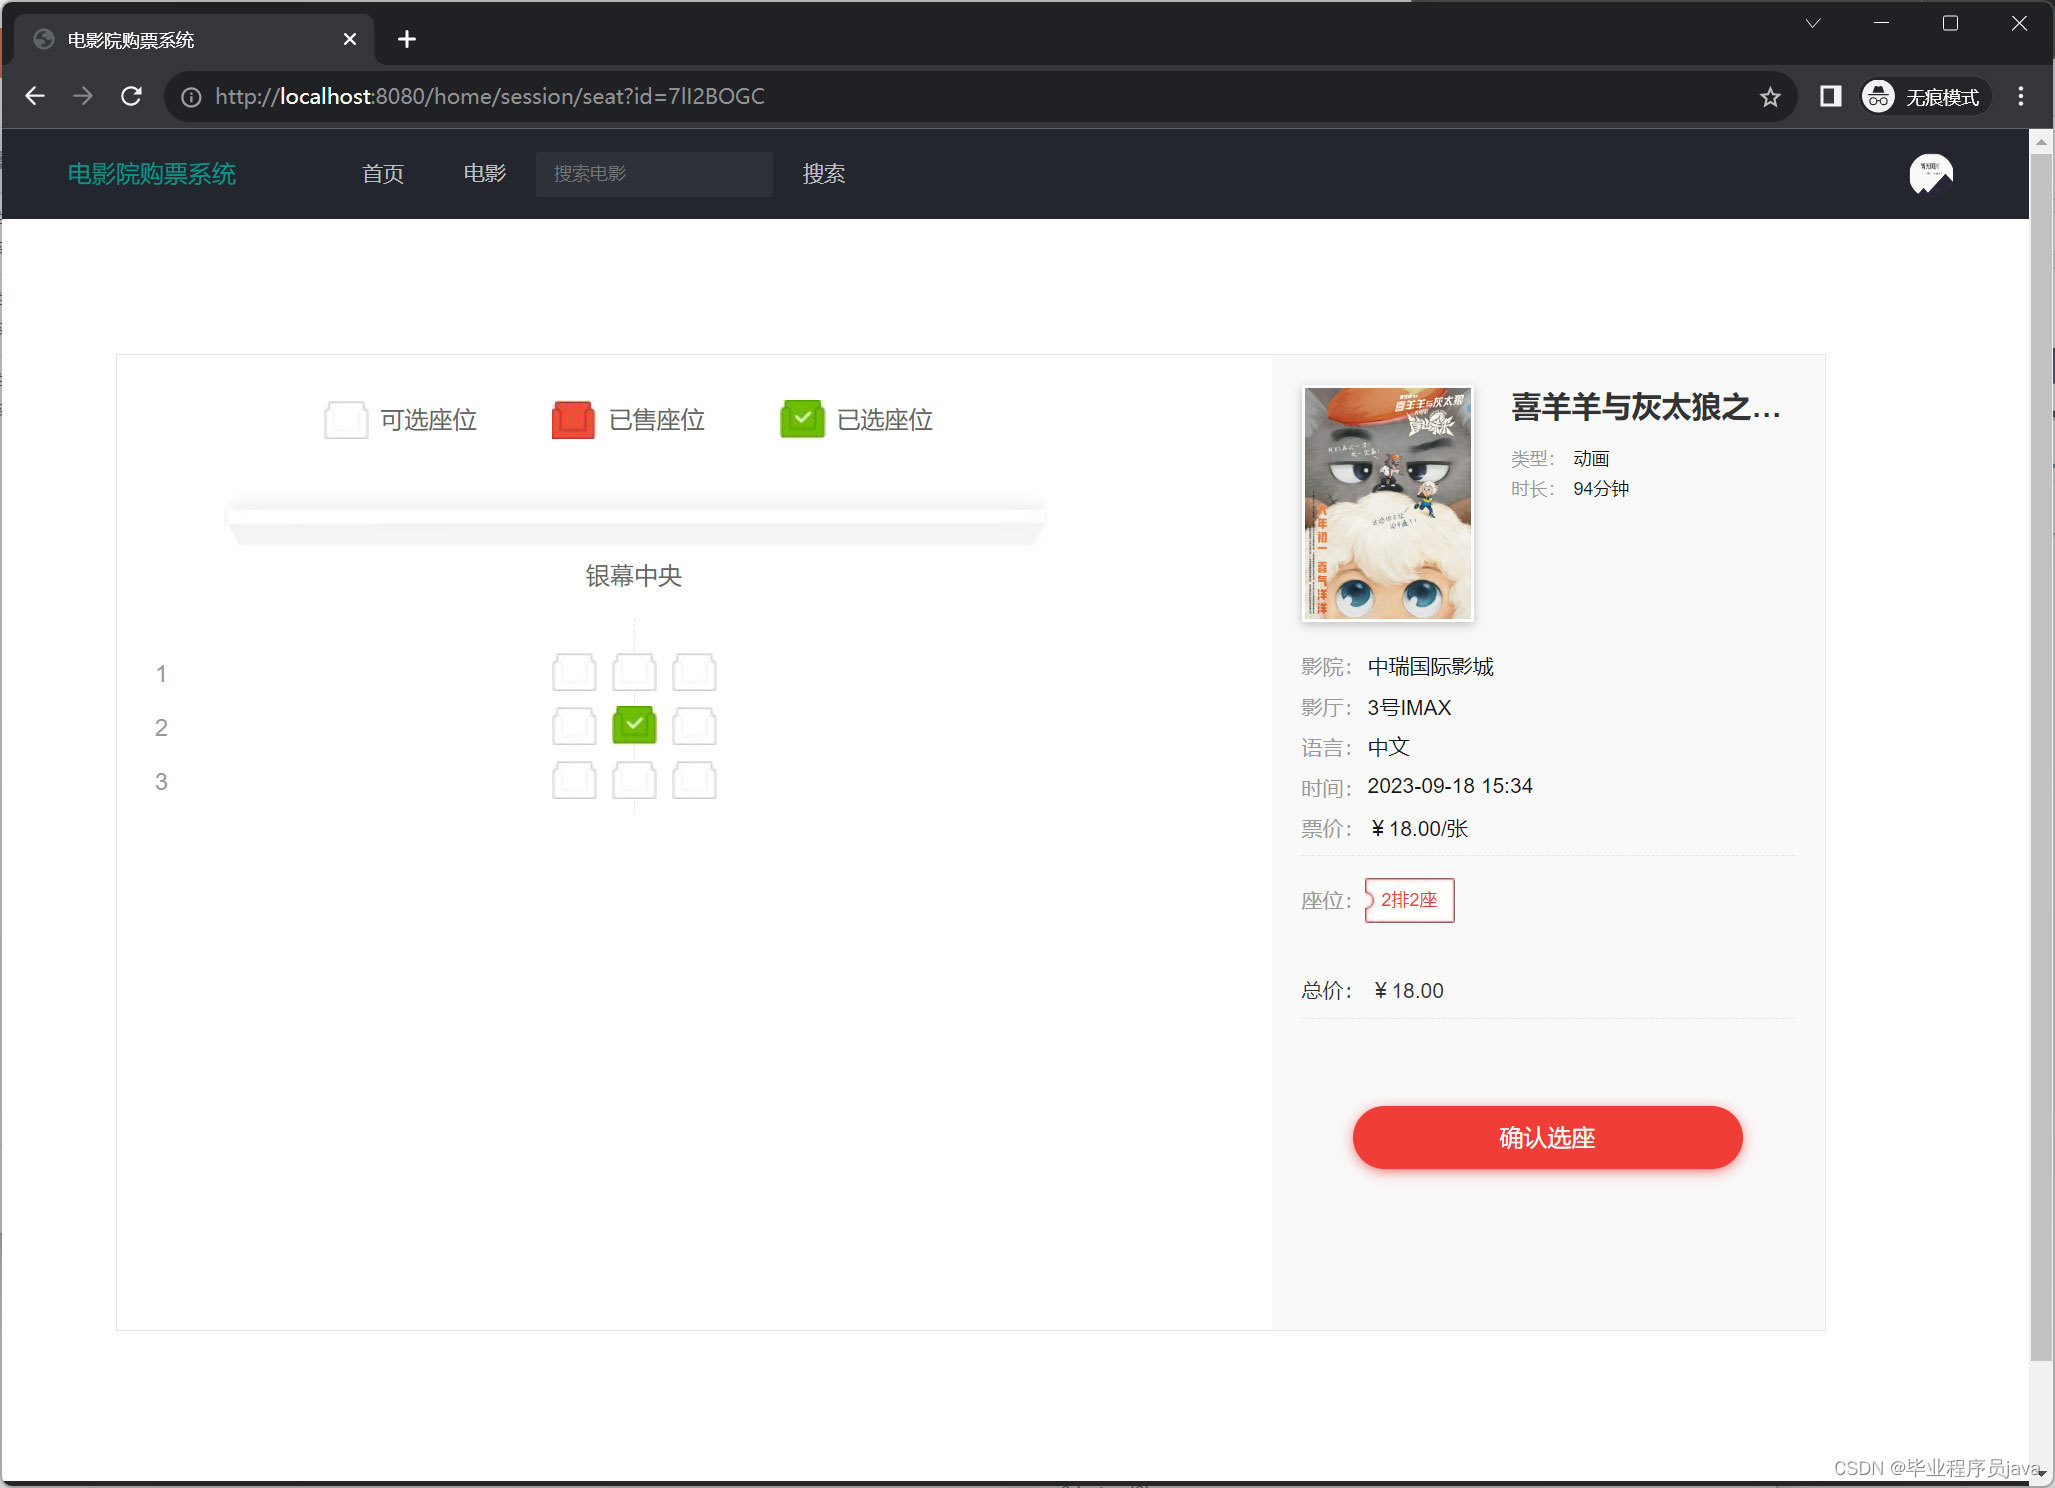Screen dimensions: 2055x1488
Task: Click the 银幕中央 screen label
Action: point(634,576)
